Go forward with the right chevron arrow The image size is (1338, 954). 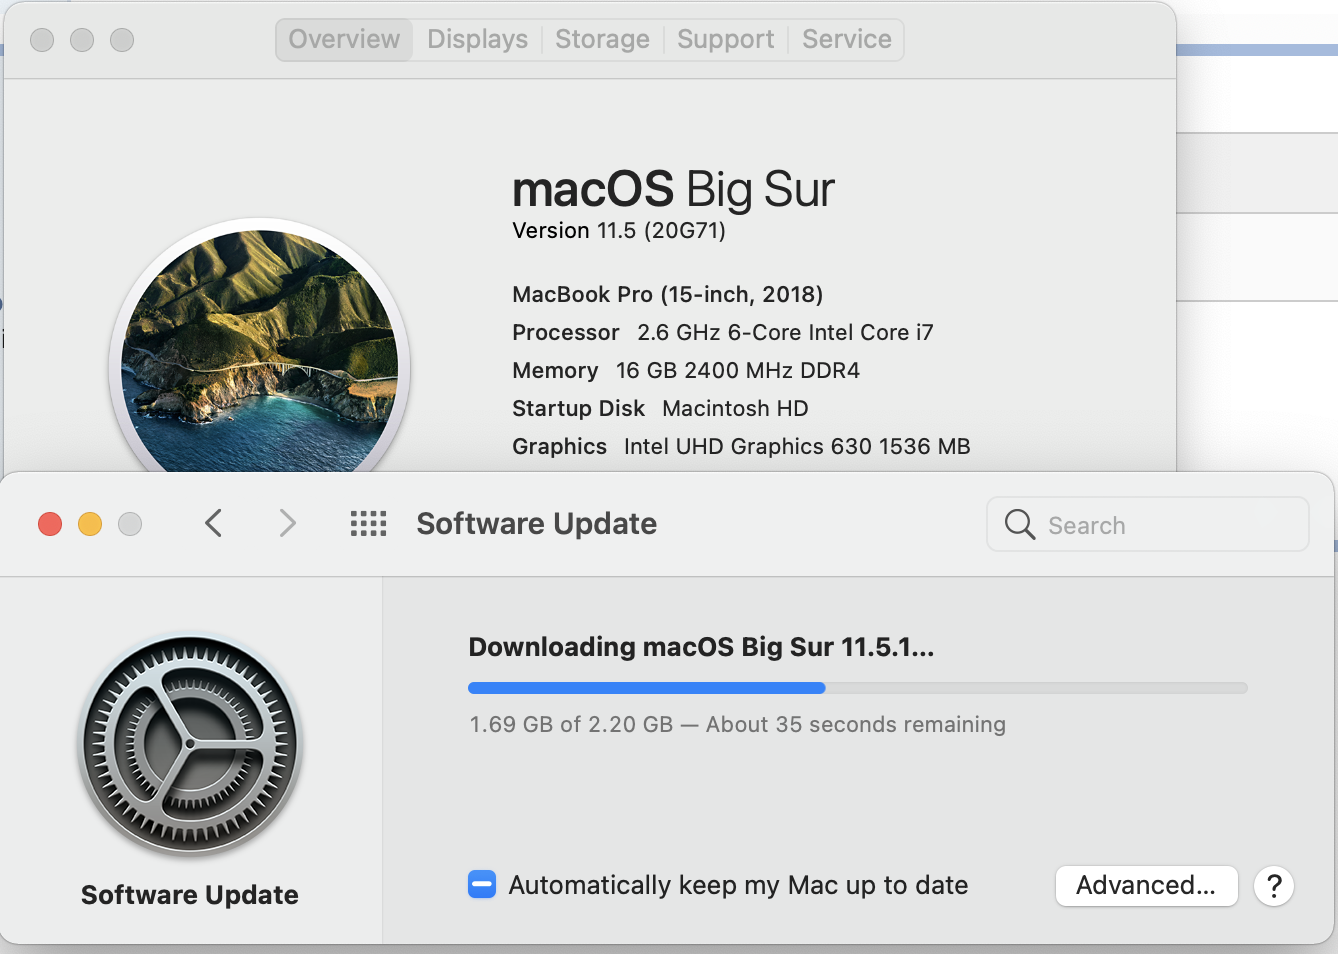287,523
